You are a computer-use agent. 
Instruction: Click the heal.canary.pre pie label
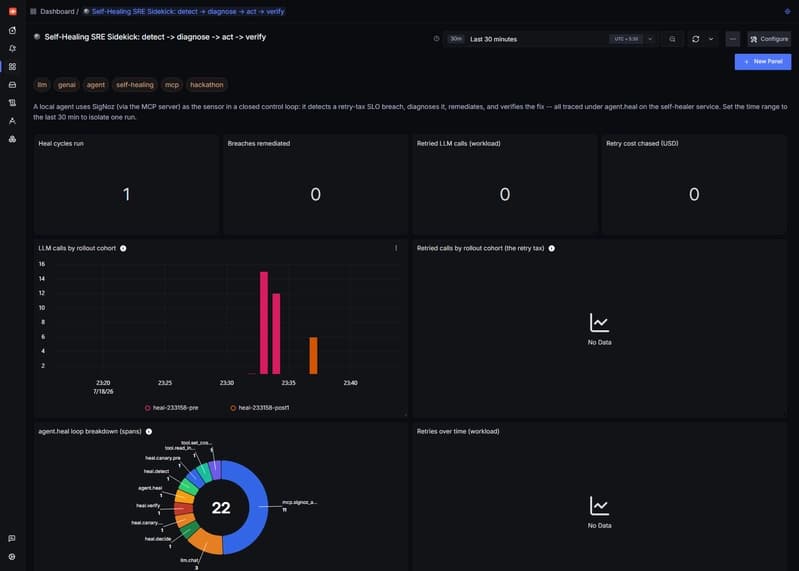click(163, 458)
